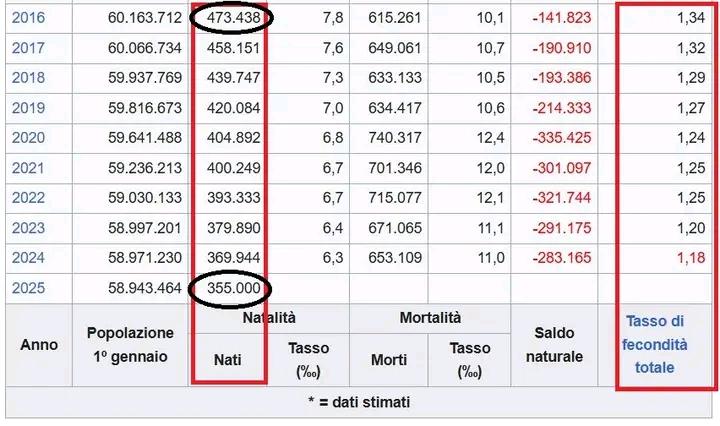
Task: Click the 2018 year link
Action: coord(28,78)
